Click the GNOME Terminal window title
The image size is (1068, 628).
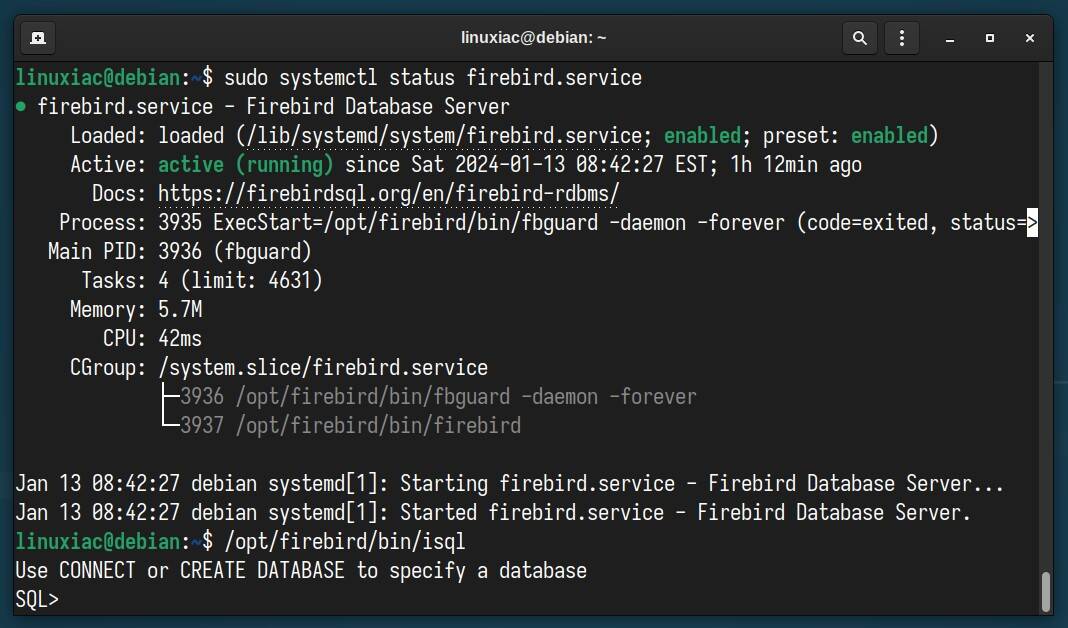point(534,37)
